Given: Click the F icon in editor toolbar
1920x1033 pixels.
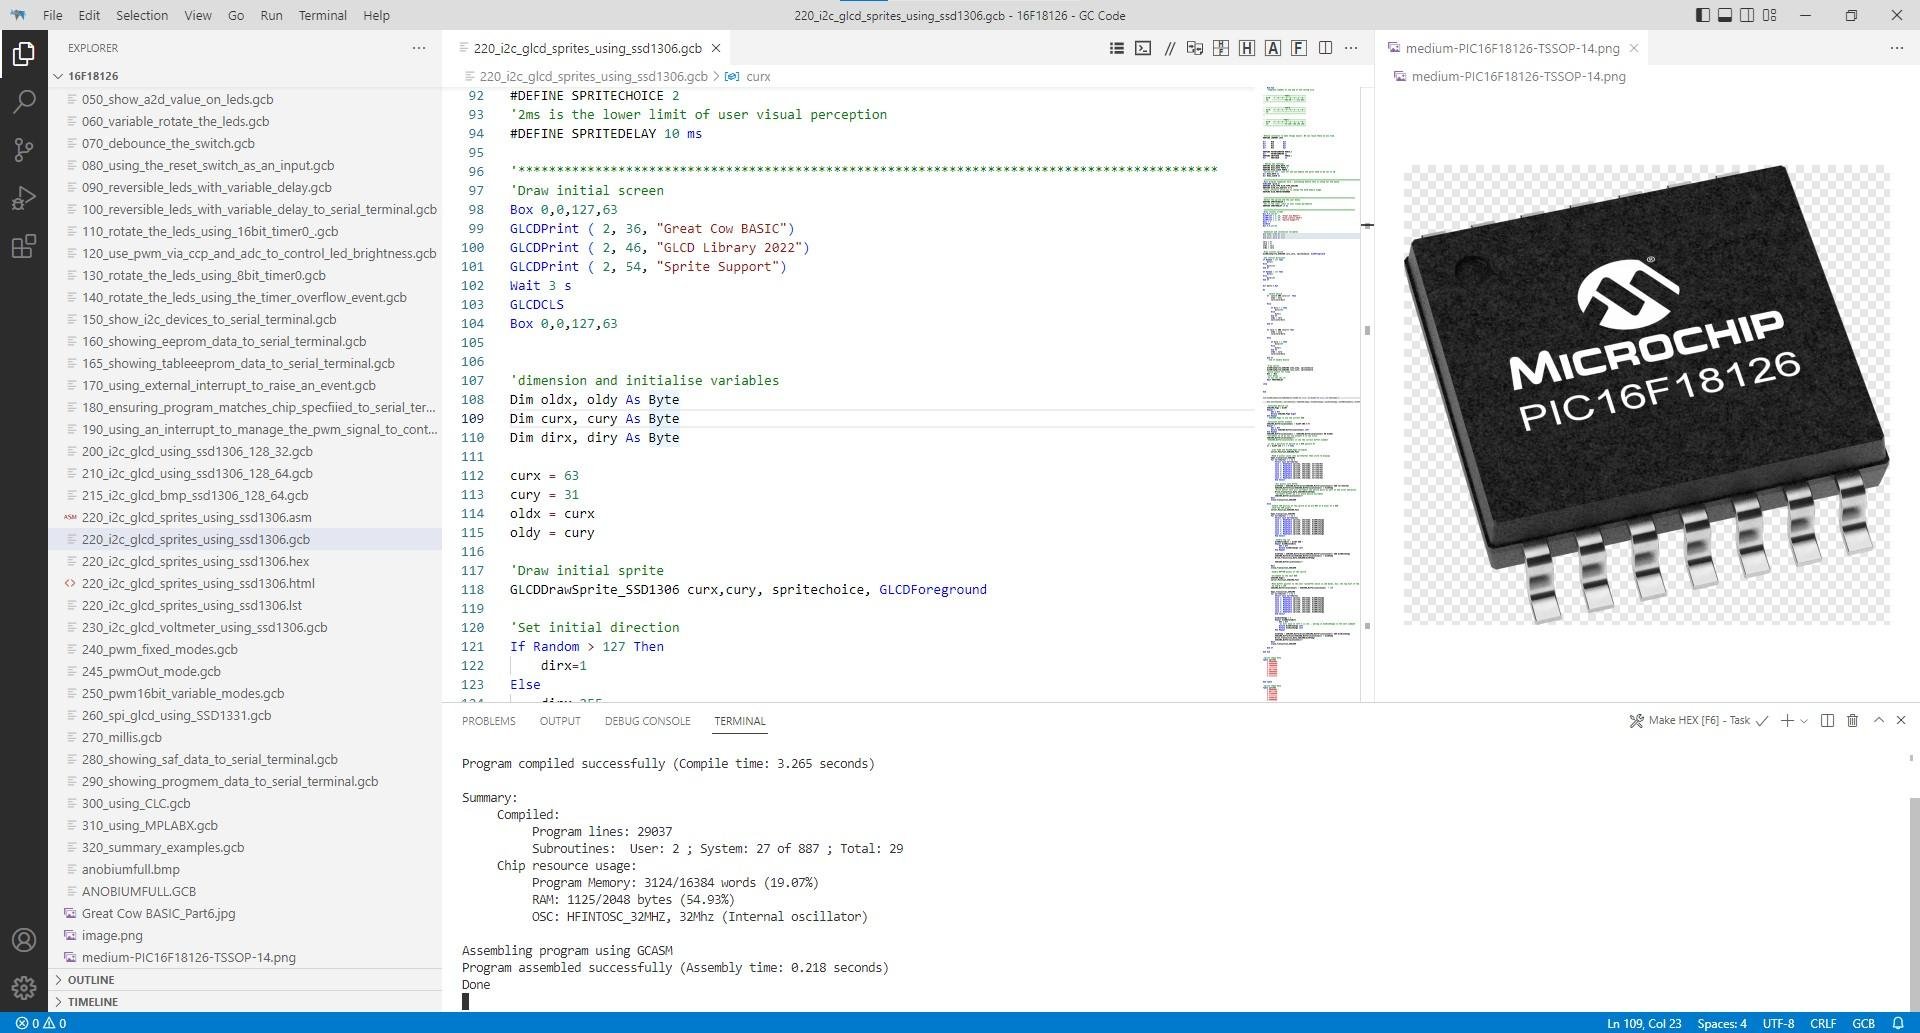Looking at the screenshot, I should pyautogui.click(x=1299, y=48).
